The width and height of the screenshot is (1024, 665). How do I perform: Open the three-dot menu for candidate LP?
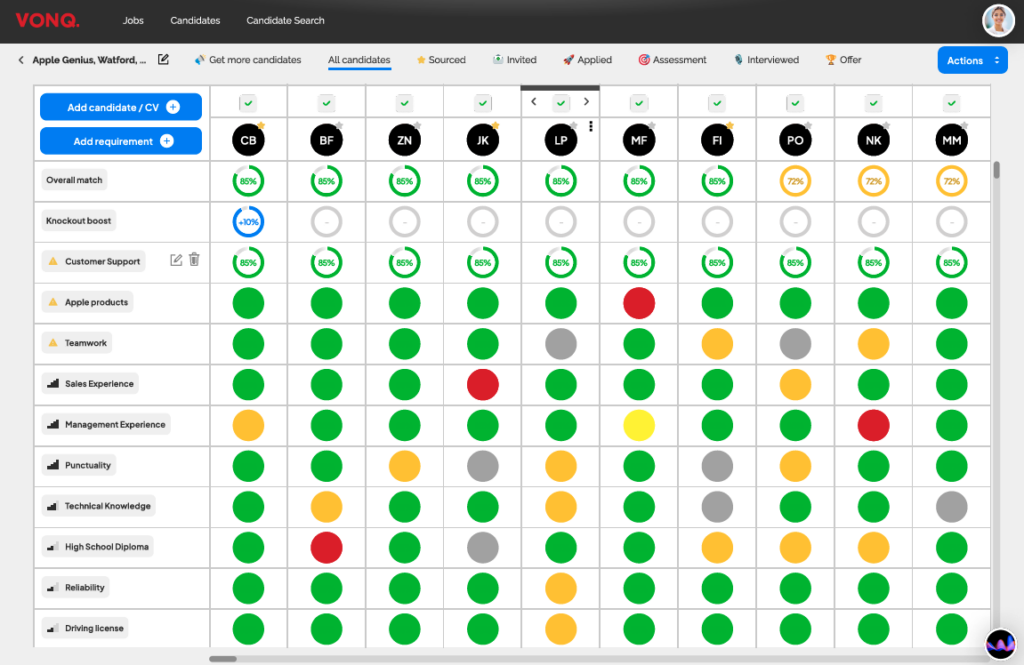click(x=591, y=127)
